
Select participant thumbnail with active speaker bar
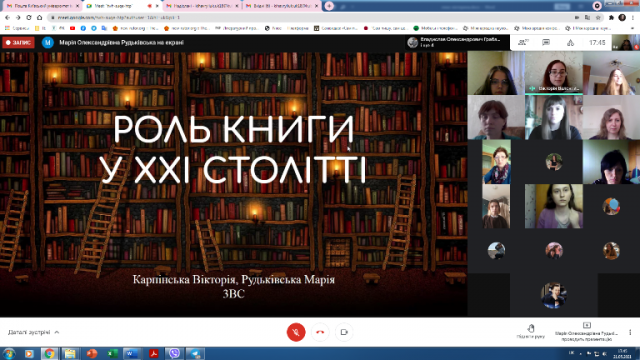pyautogui.click(x=553, y=73)
